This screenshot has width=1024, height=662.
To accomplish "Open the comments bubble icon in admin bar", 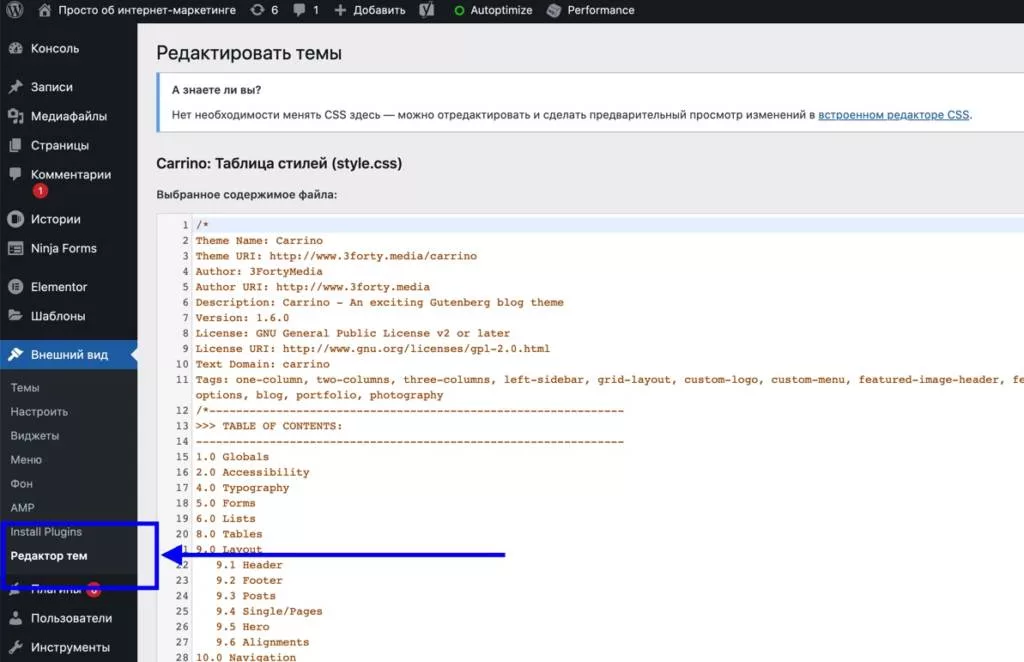I will [299, 10].
